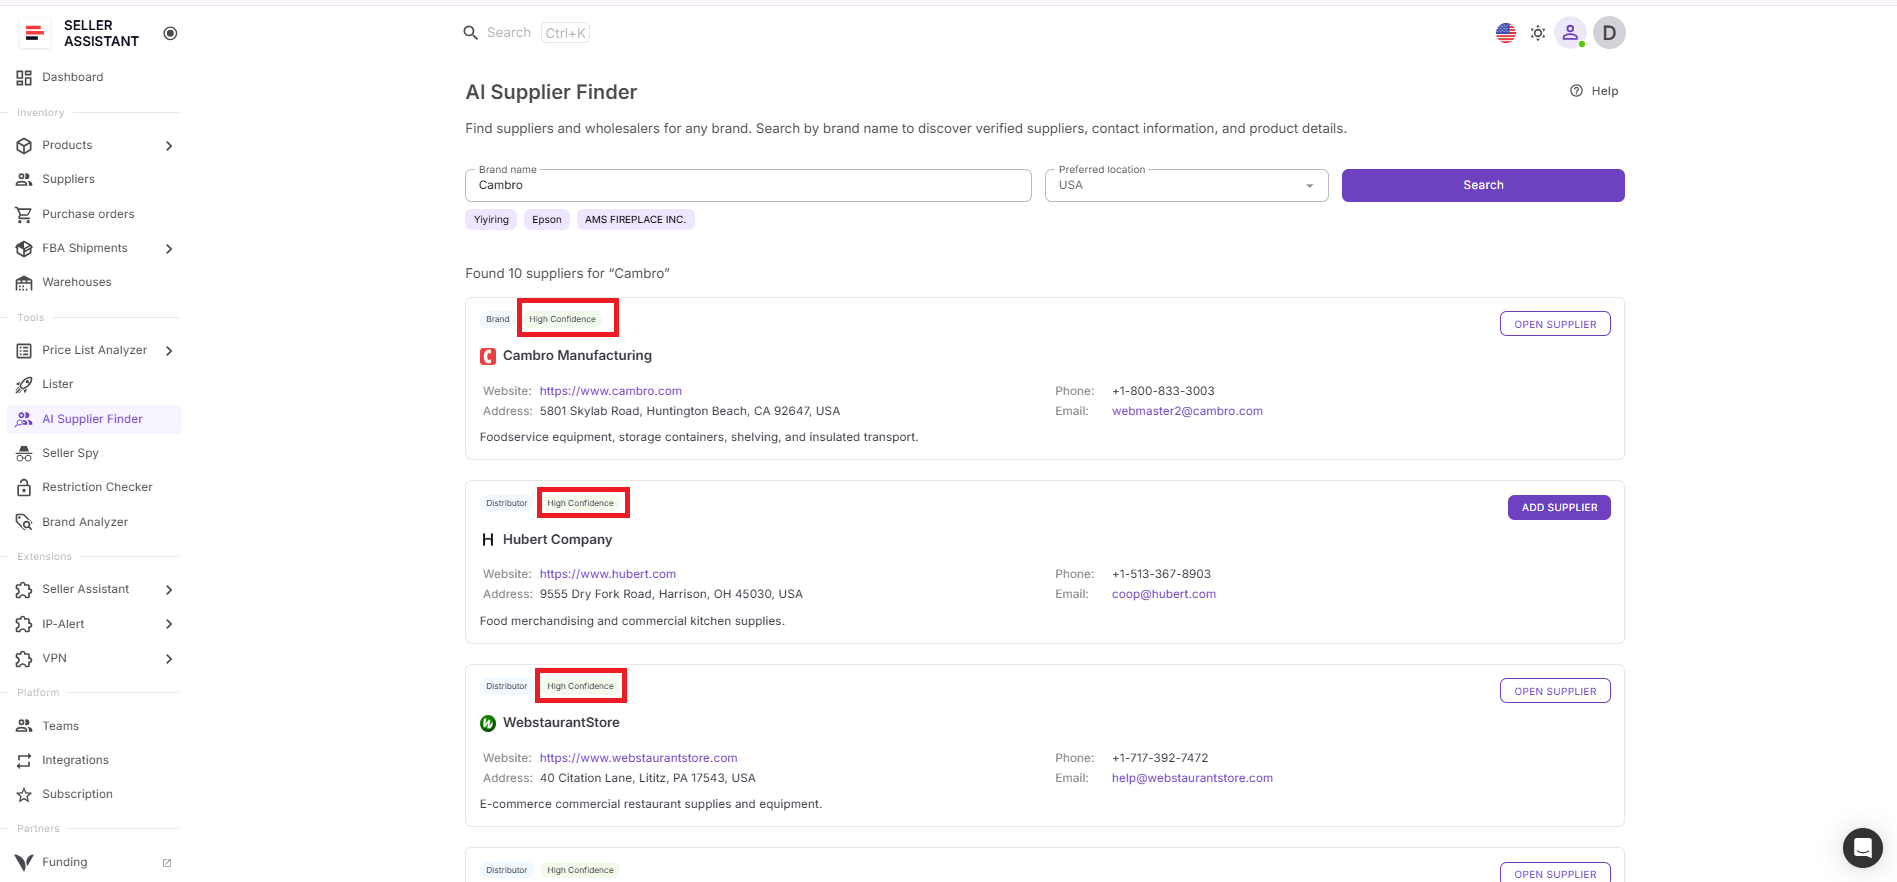This screenshot has height=882, width=1897.
Task: Click the Lister rocket icon
Action: pos(24,385)
